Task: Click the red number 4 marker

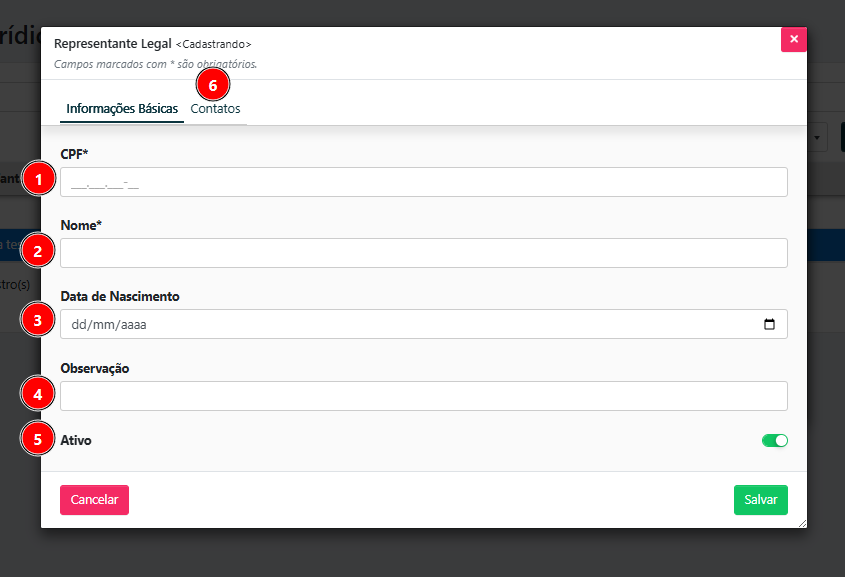Action: (38, 395)
